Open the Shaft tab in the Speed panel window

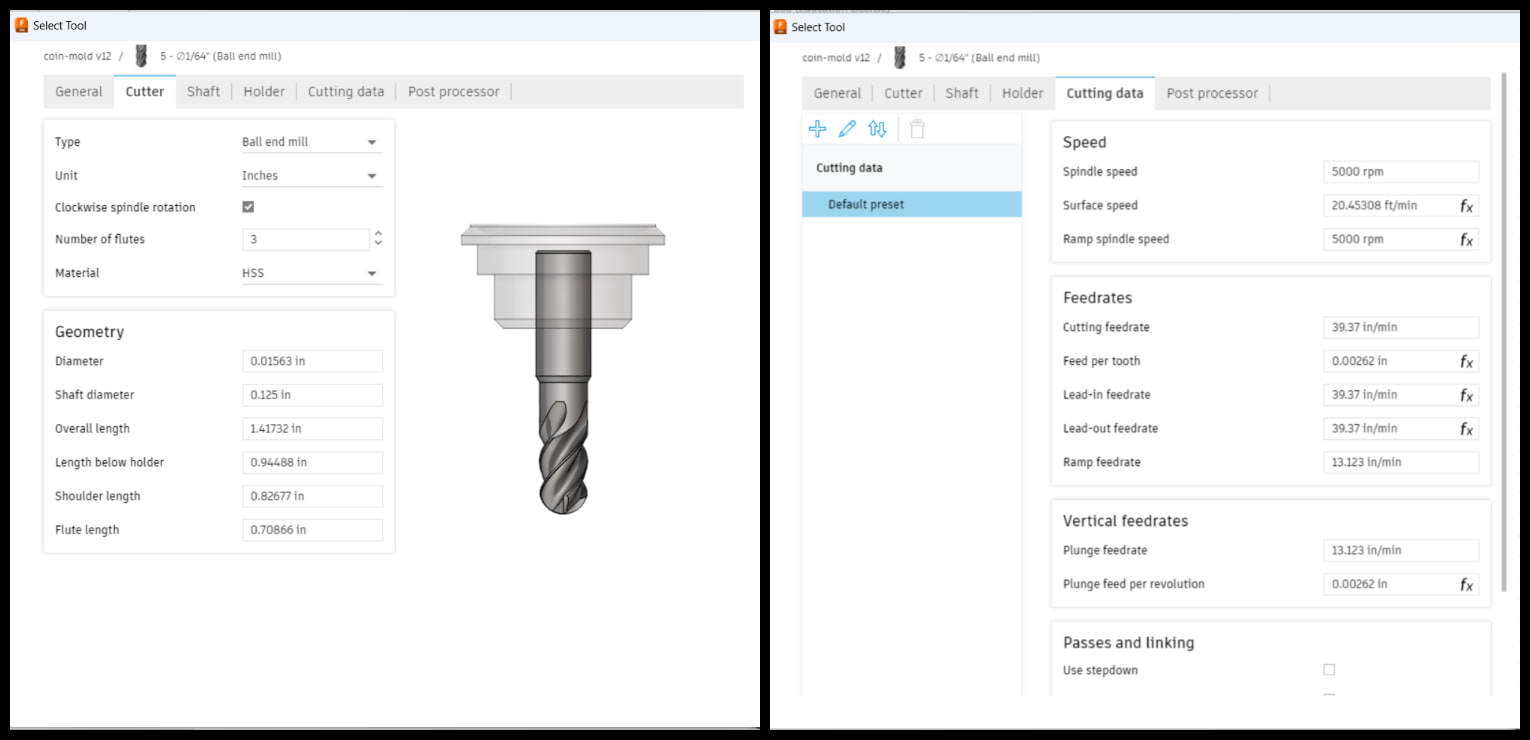tap(962, 93)
